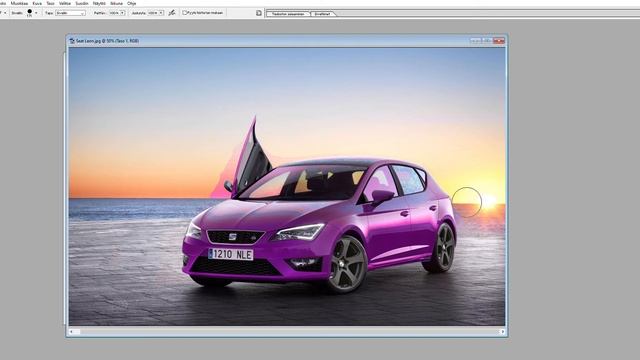Open the Näytä menu
The width and height of the screenshot is (640, 360).
pyautogui.click(x=99, y=3)
